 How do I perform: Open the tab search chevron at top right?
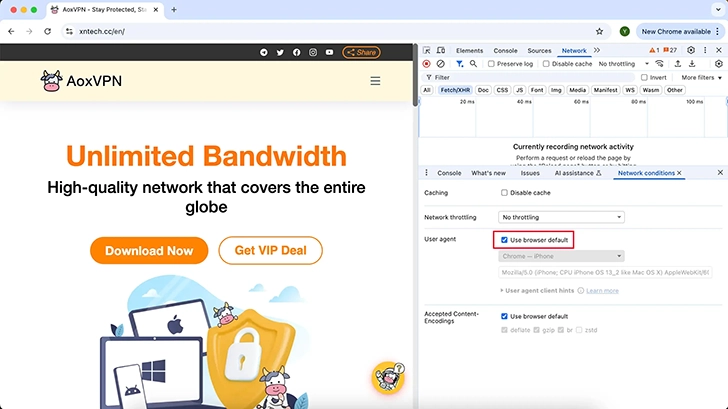click(x=718, y=10)
